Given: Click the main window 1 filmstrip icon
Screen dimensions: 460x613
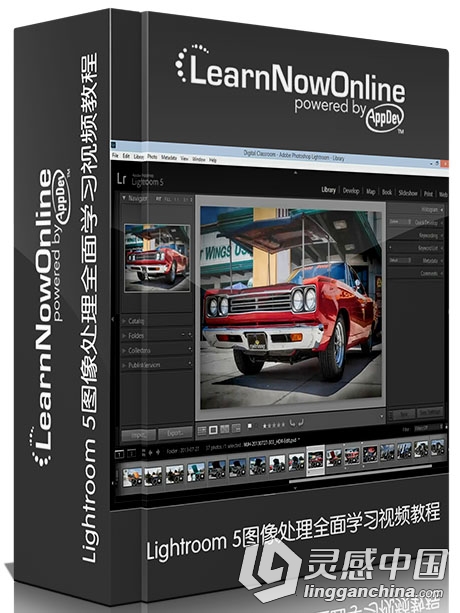Looking at the screenshot, I should [120, 454].
